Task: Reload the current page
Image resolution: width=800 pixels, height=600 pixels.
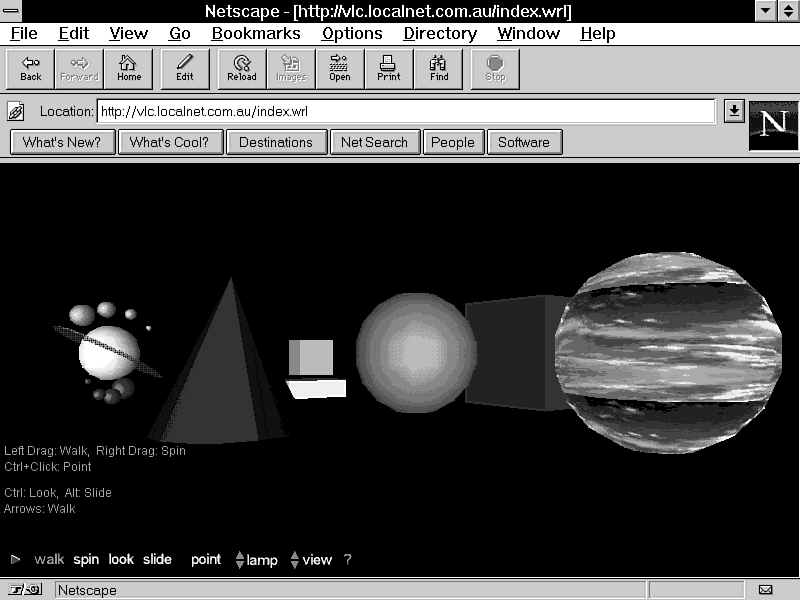Action: point(241,68)
